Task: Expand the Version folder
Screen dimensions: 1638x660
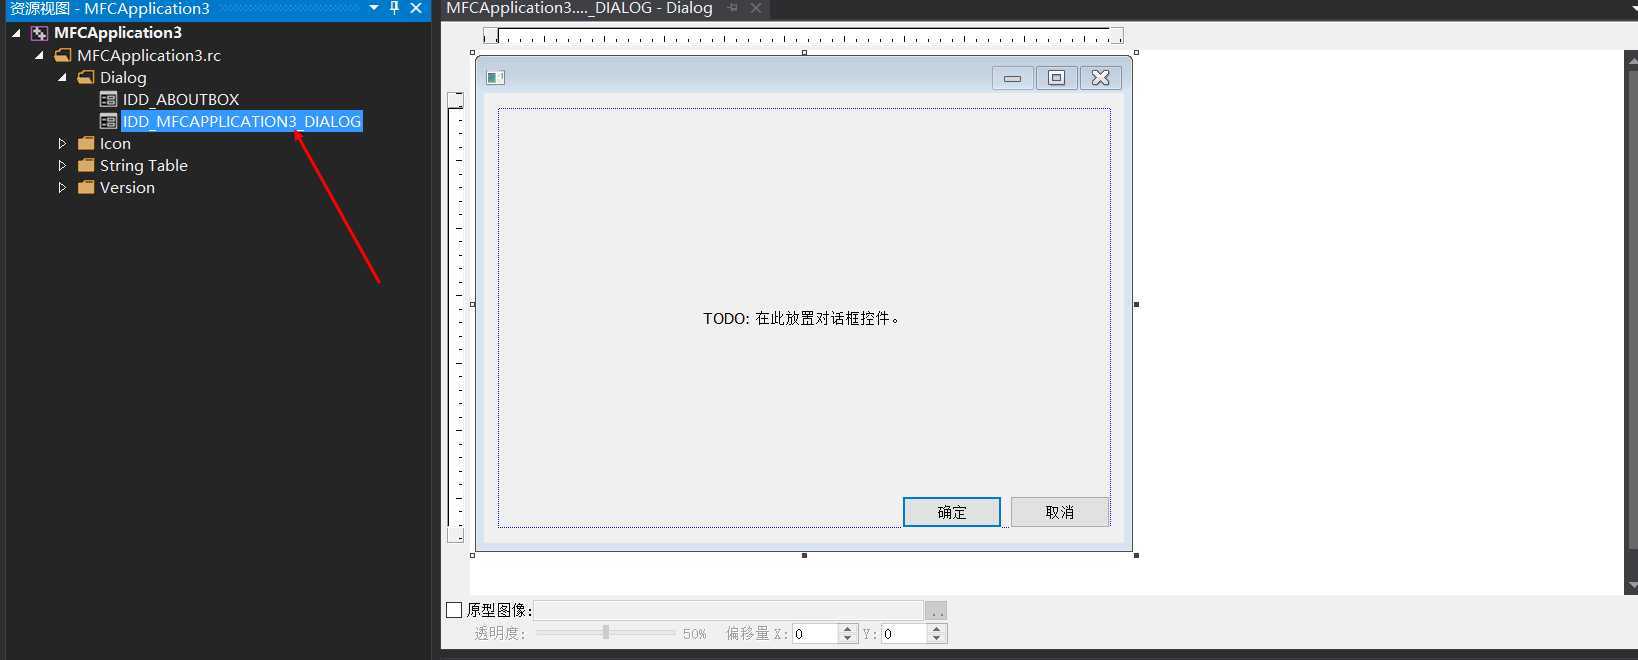Action: pos(62,188)
